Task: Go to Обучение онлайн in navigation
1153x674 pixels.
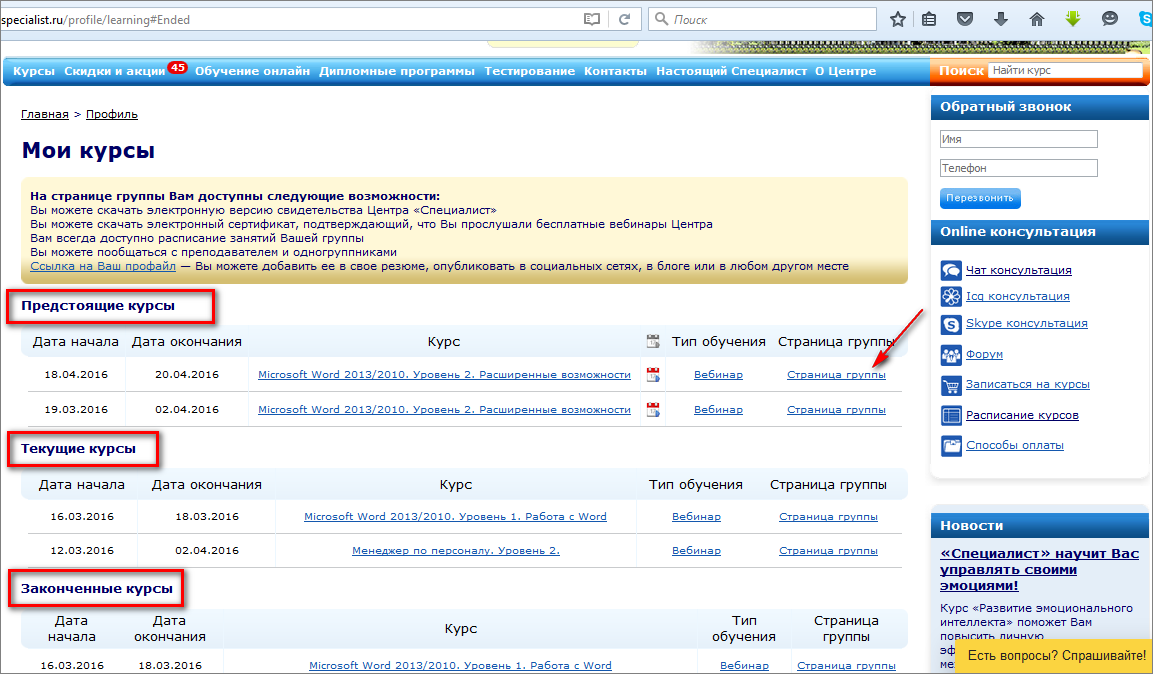Action: click(x=252, y=71)
